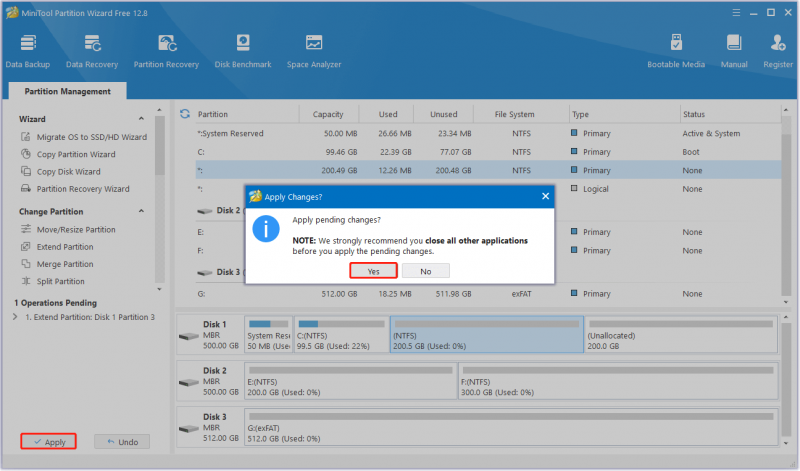This screenshot has height=471, width=800.
Task: Open Partition Recovery tool
Action: click(166, 51)
